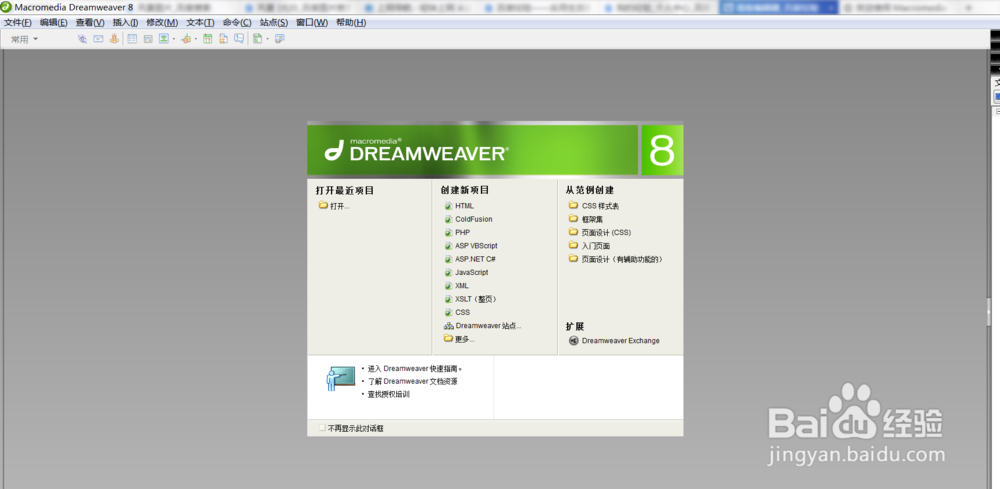Insert a Table using toolbar icon
Image resolution: width=1000 pixels, height=489 pixels.
[x=132, y=39]
